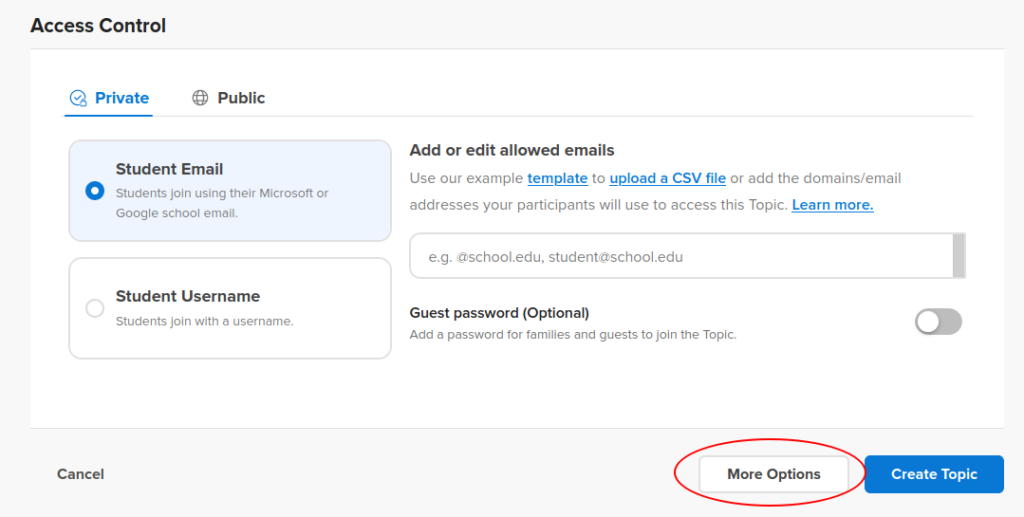This screenshot has height=517, width=1024.
Task: Switch to the Public tab
Action: click(228, 98)
